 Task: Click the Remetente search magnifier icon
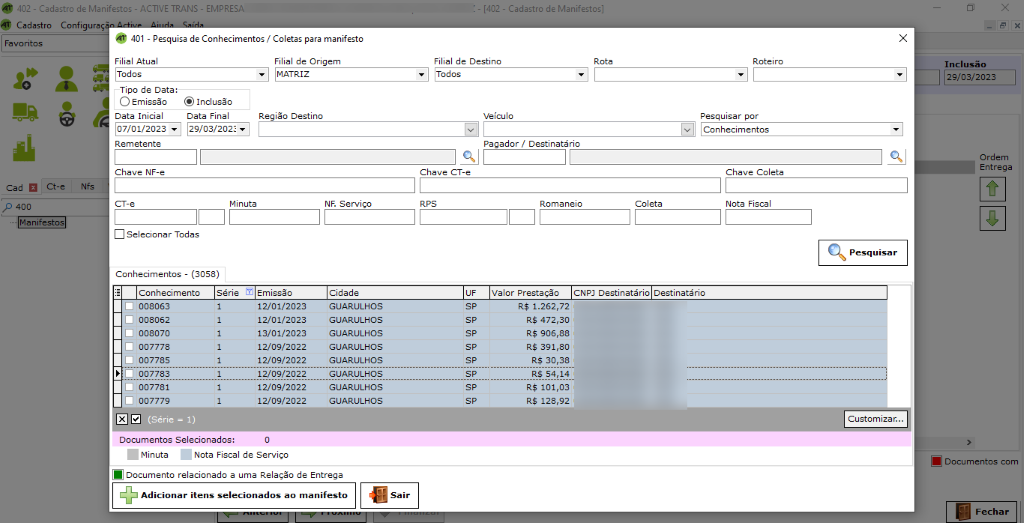[470, 157]
